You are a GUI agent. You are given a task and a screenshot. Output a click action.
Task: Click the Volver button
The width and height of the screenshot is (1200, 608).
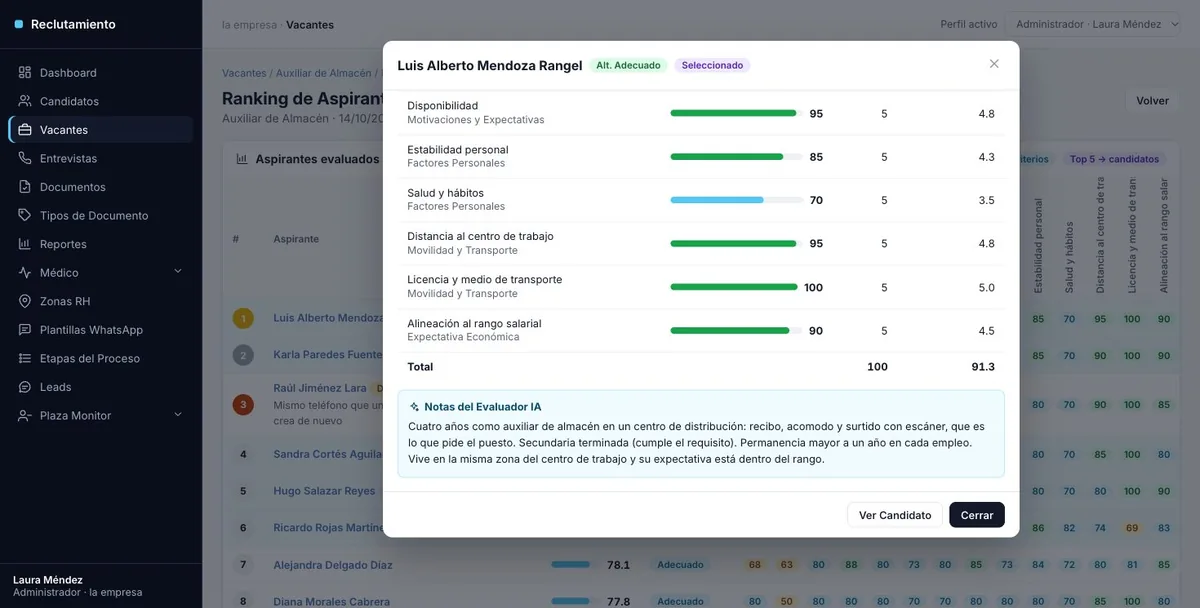tap(1152, 101)
